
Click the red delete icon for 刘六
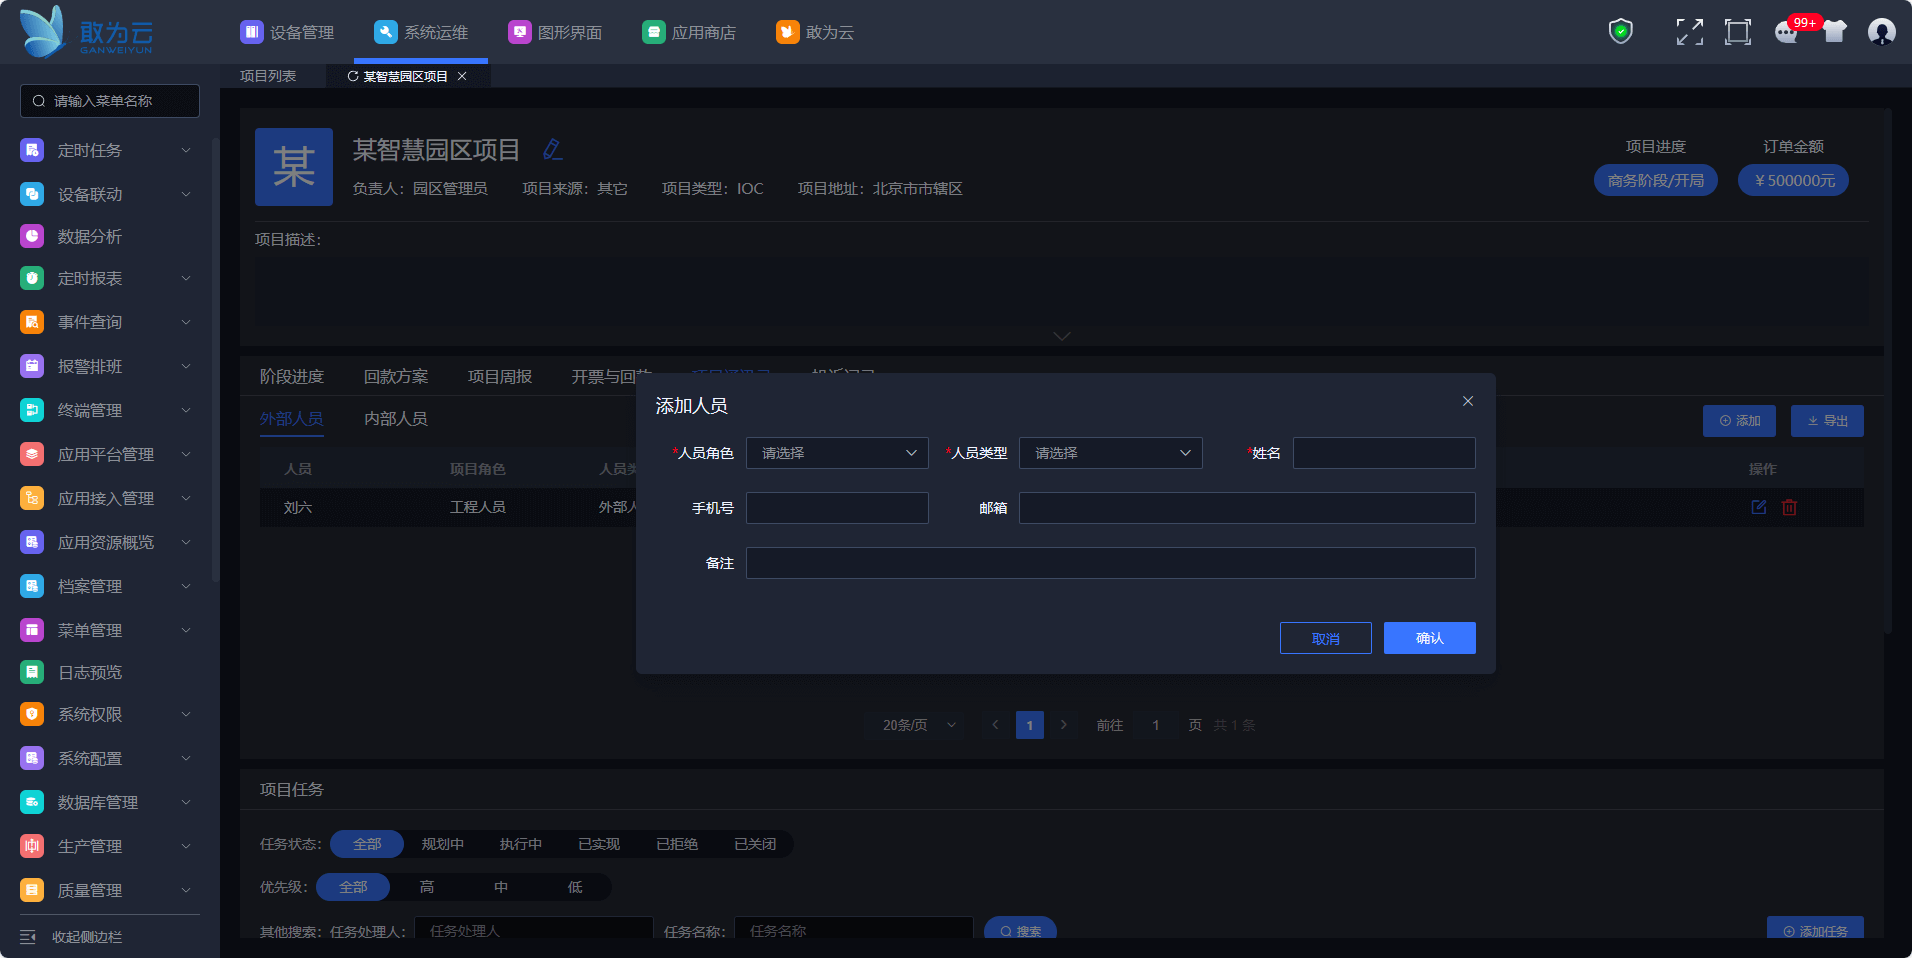point(1789,508)
